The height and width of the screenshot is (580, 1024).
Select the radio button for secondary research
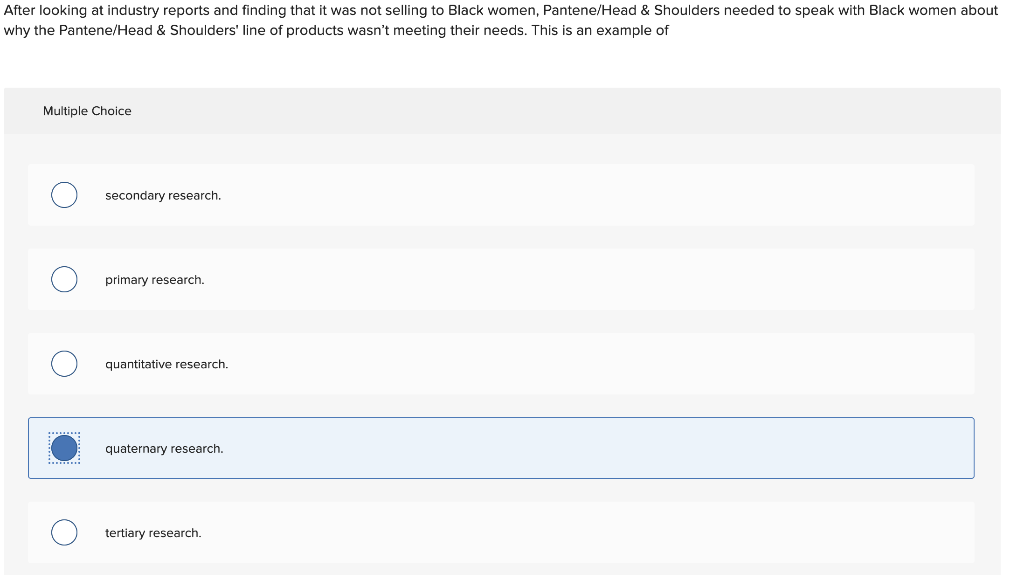point(64,195)
